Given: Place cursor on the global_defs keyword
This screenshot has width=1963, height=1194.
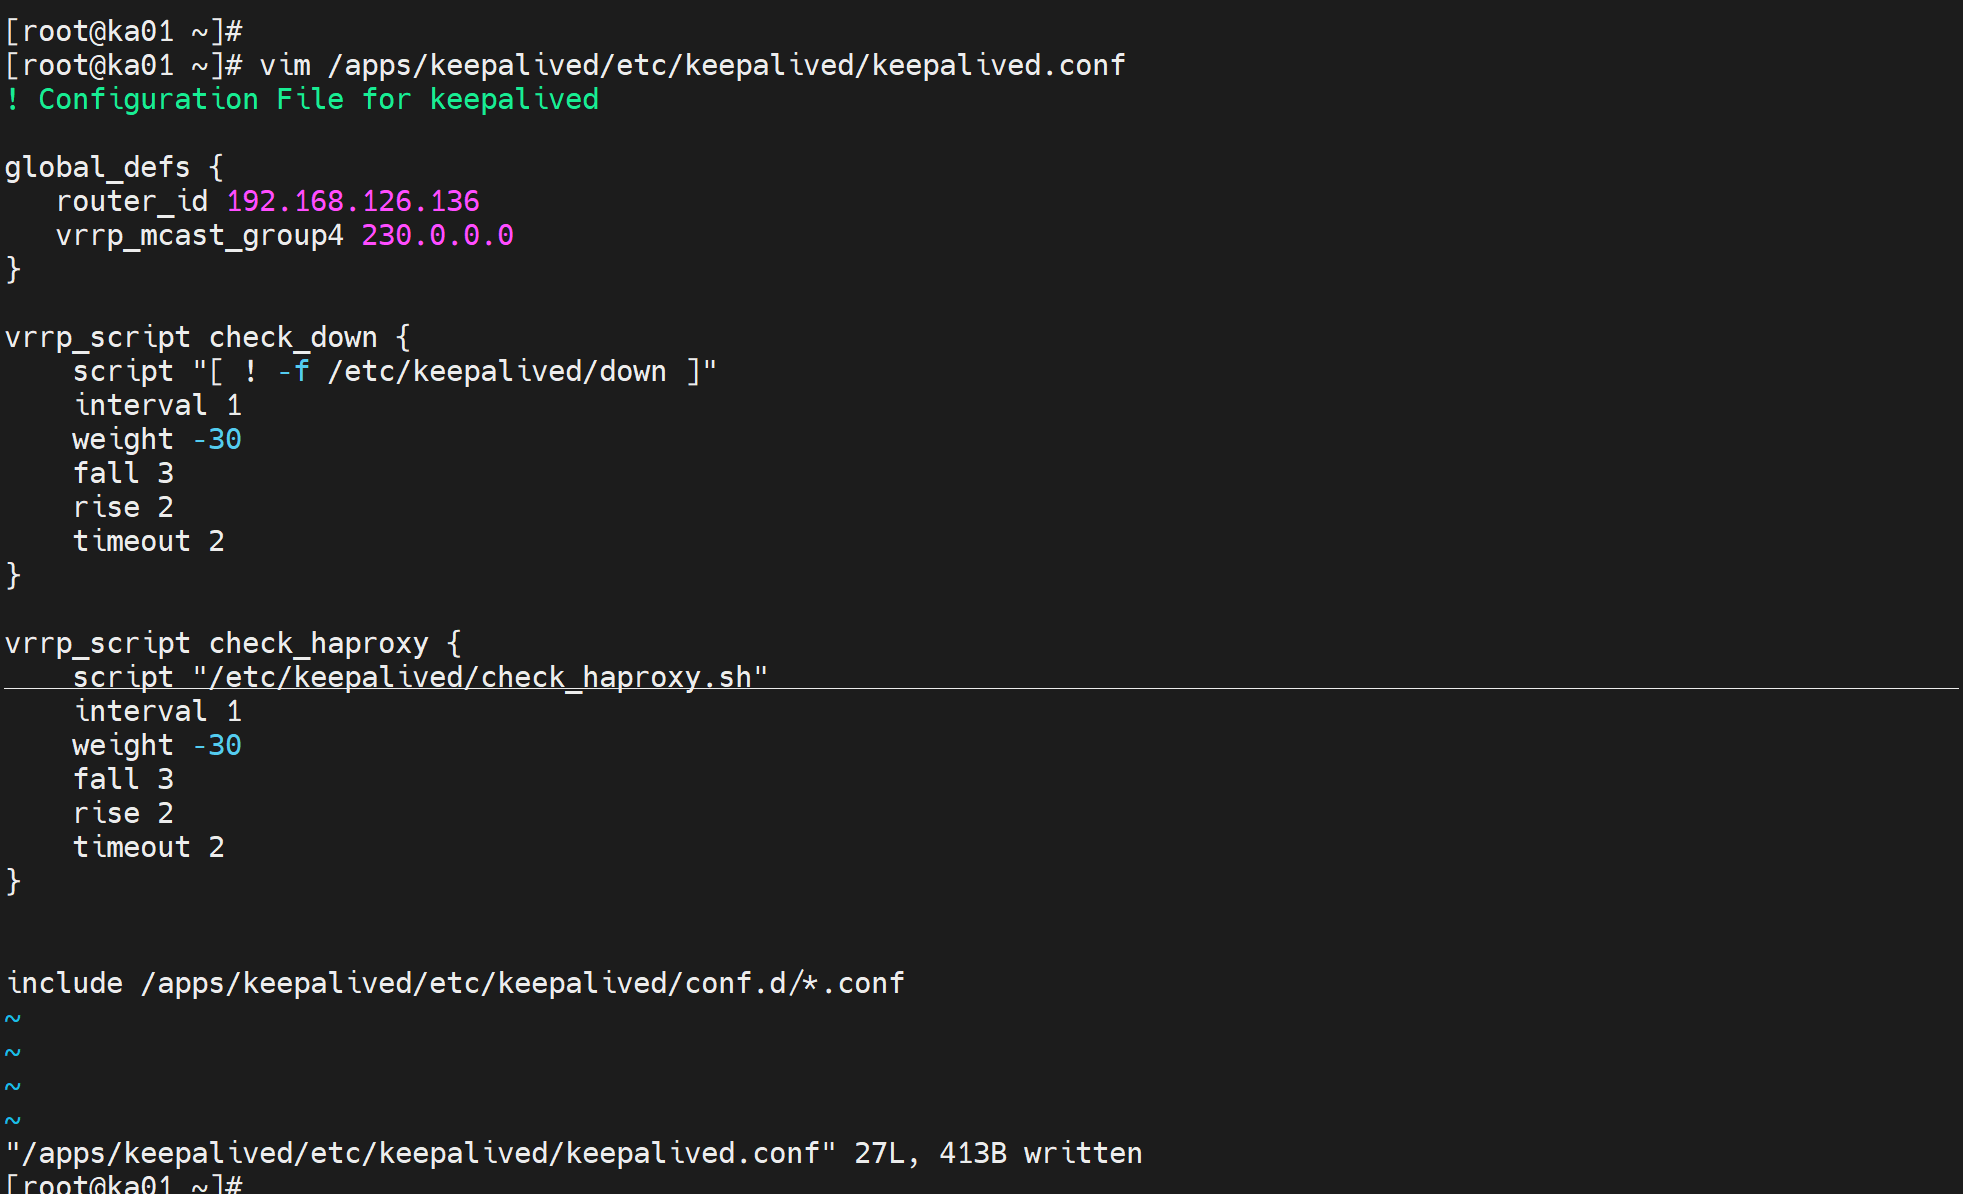Looking at the screenshot, I should [97, 167].
